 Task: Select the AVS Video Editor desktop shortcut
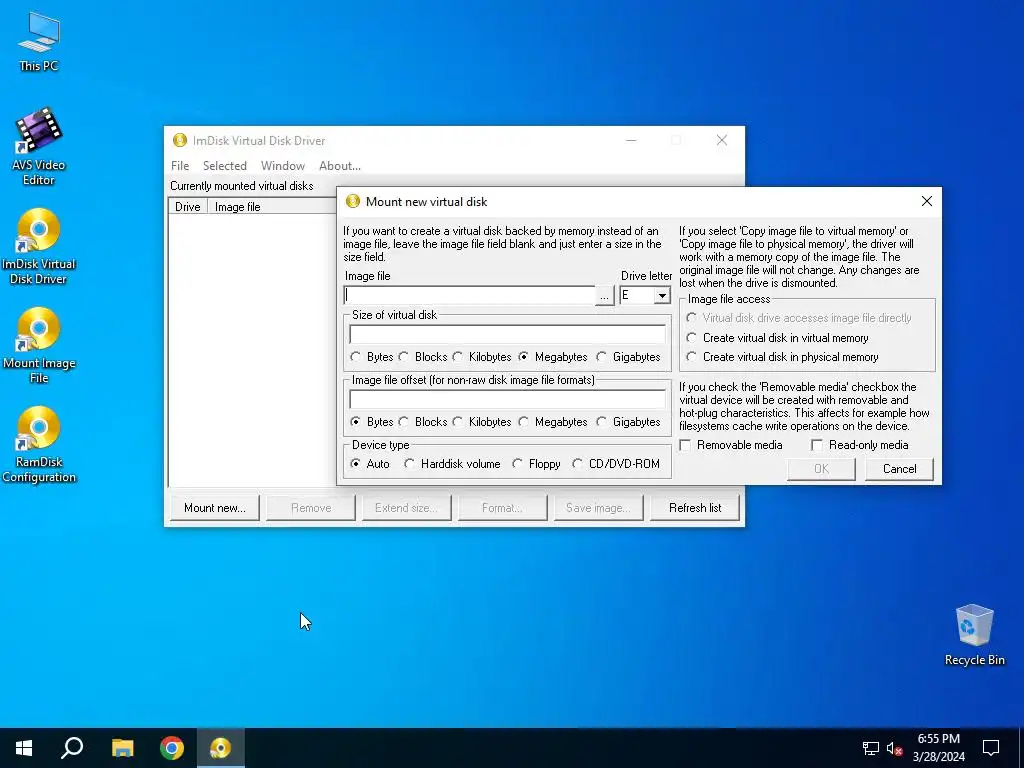(x=39, y=146)
